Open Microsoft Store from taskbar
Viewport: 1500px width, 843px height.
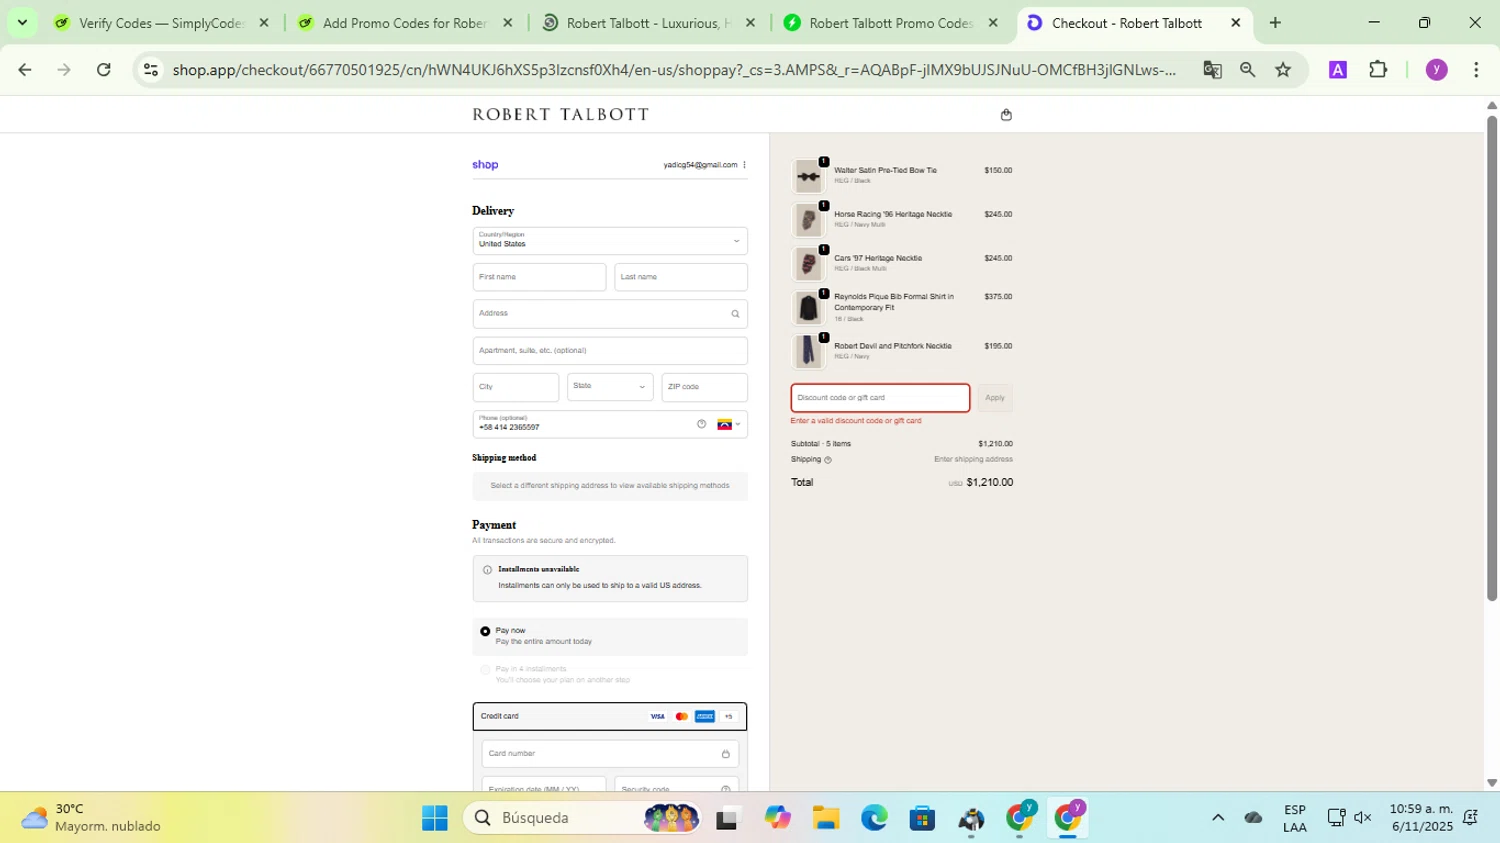click(x=922, y=818)
